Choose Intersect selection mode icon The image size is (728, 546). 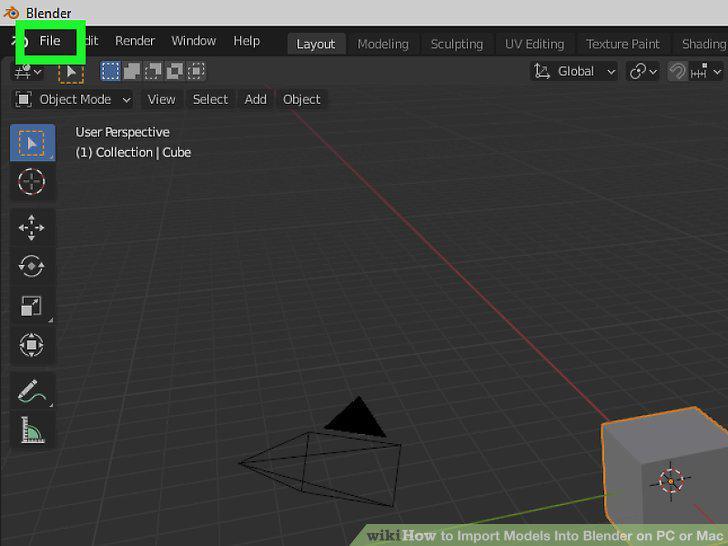click(196, 71)
